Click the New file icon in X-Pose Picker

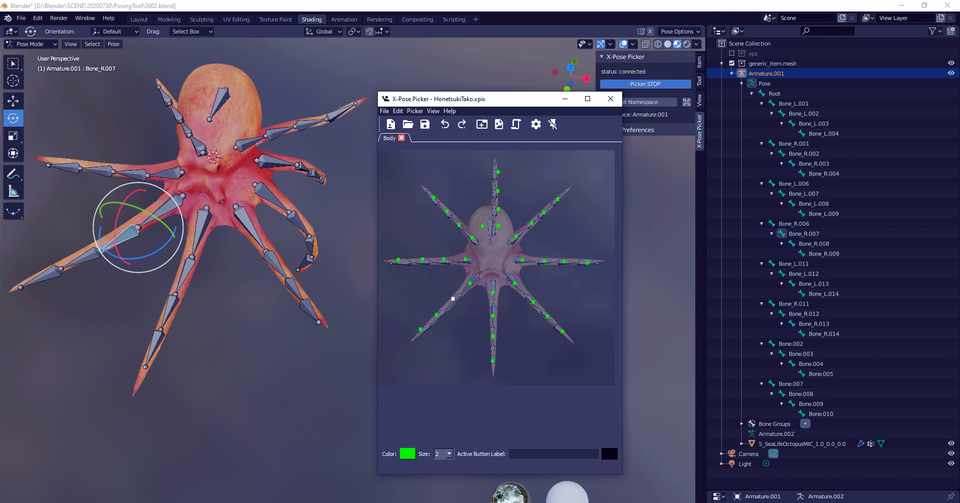[391, 124]
